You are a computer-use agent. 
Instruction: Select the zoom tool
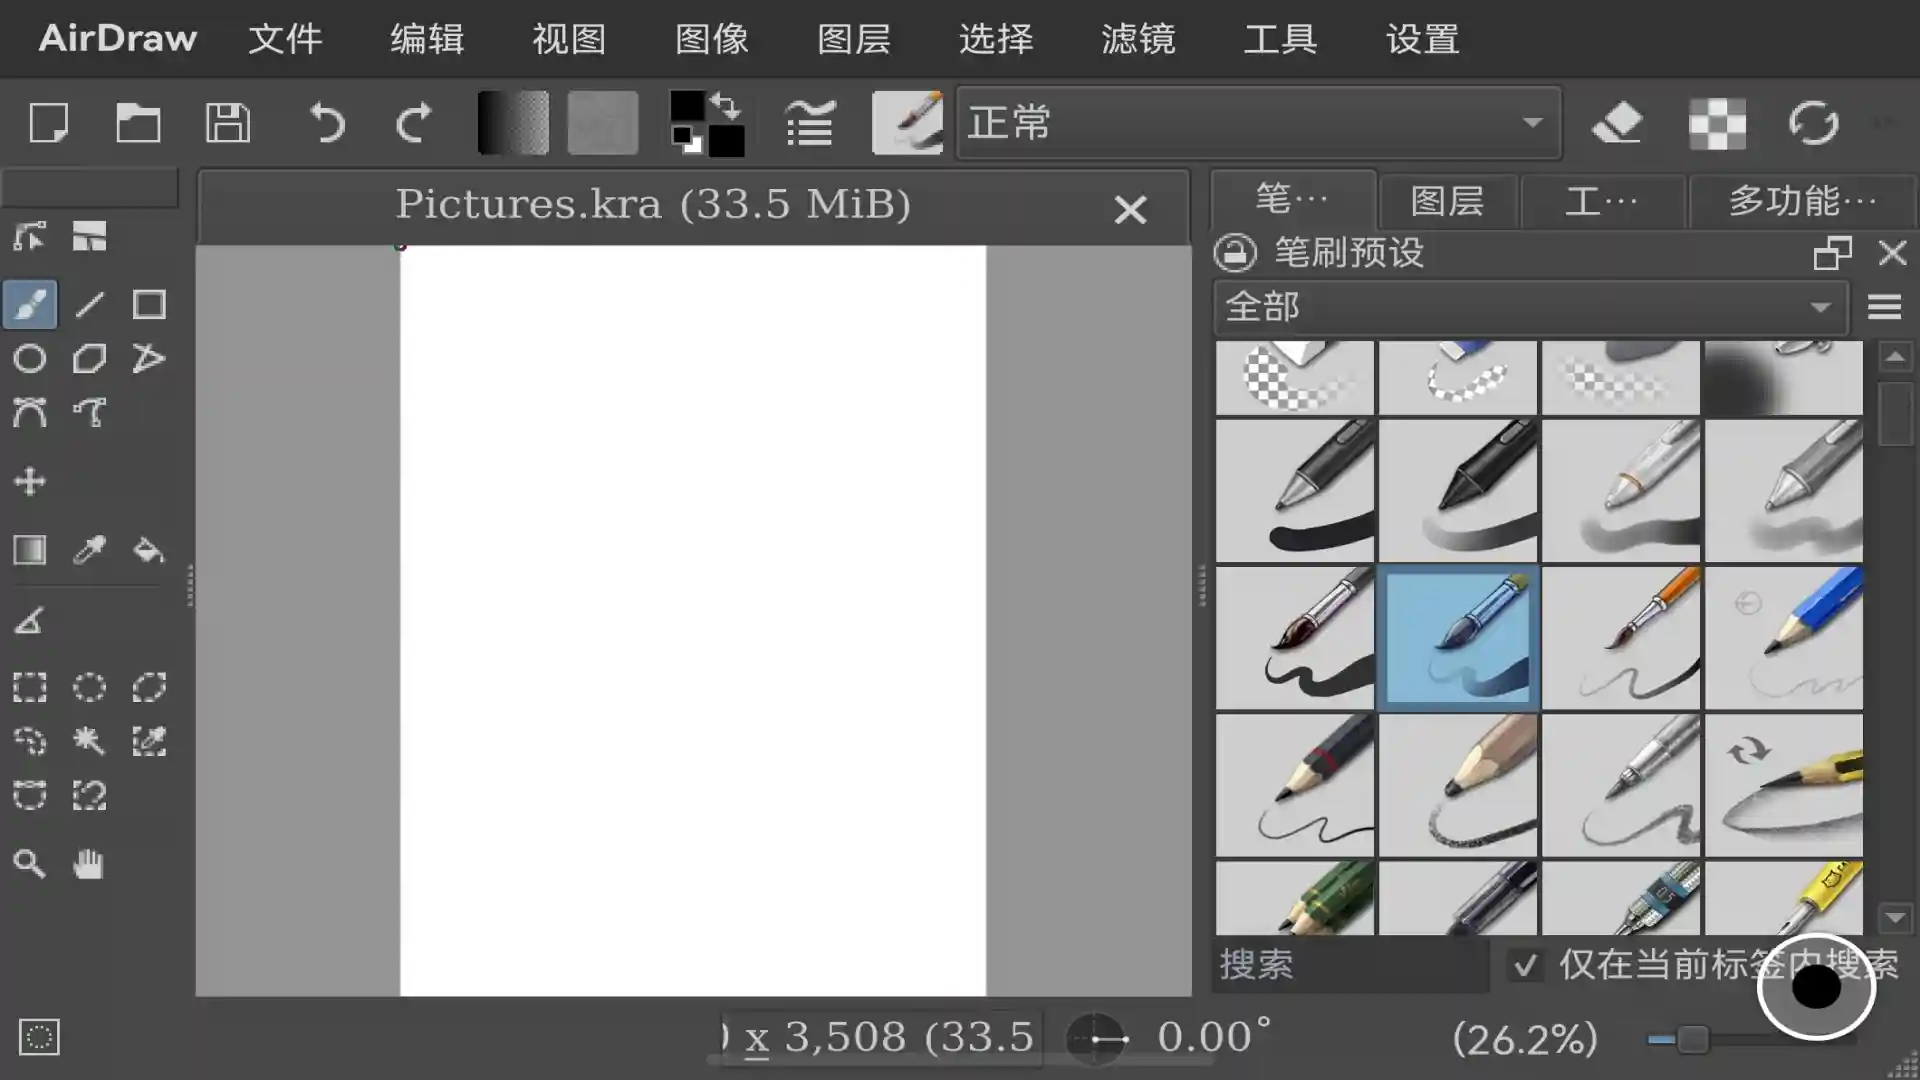[30, 864]
